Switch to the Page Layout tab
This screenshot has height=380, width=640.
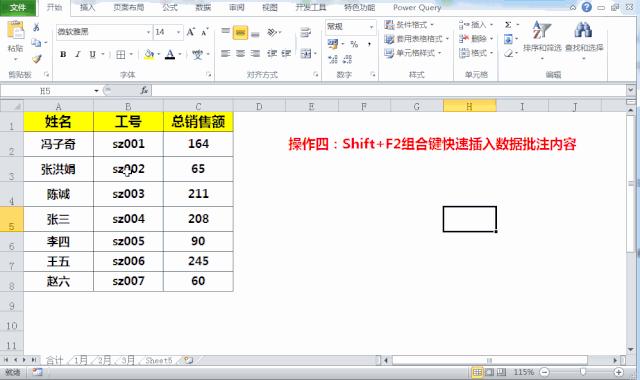coord(129,7)
